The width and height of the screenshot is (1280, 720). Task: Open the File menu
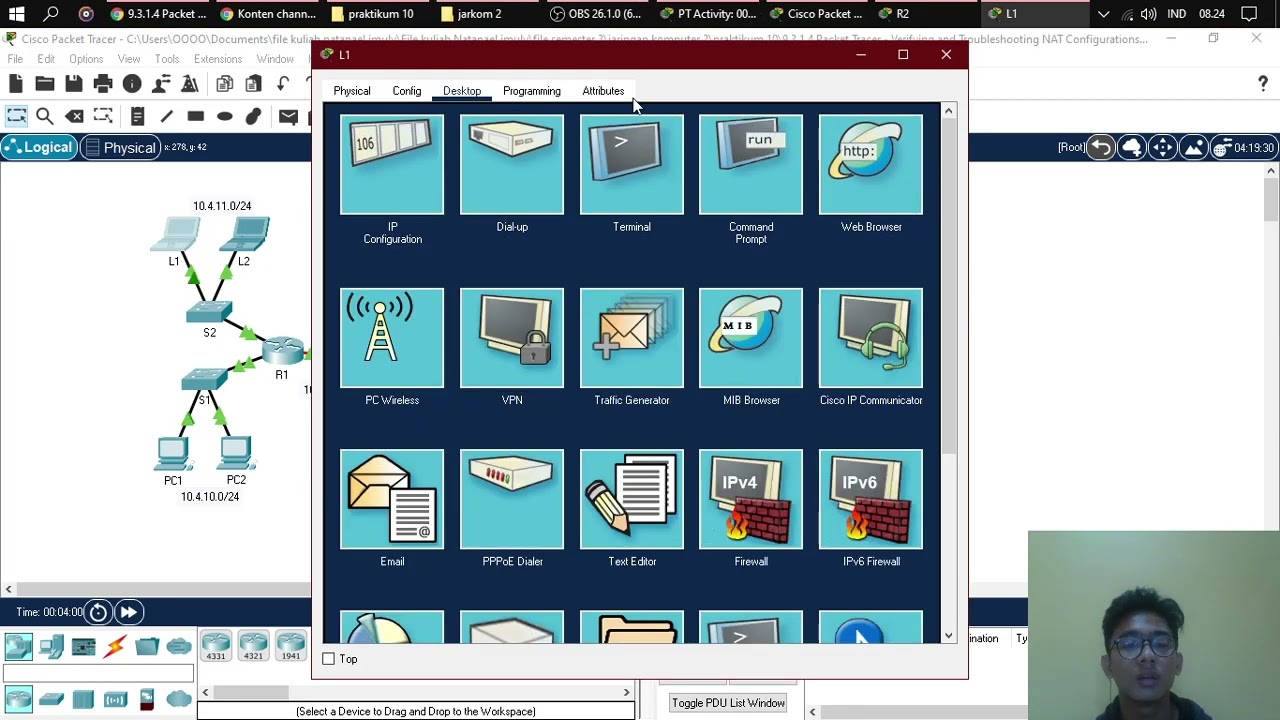point(16,59)
